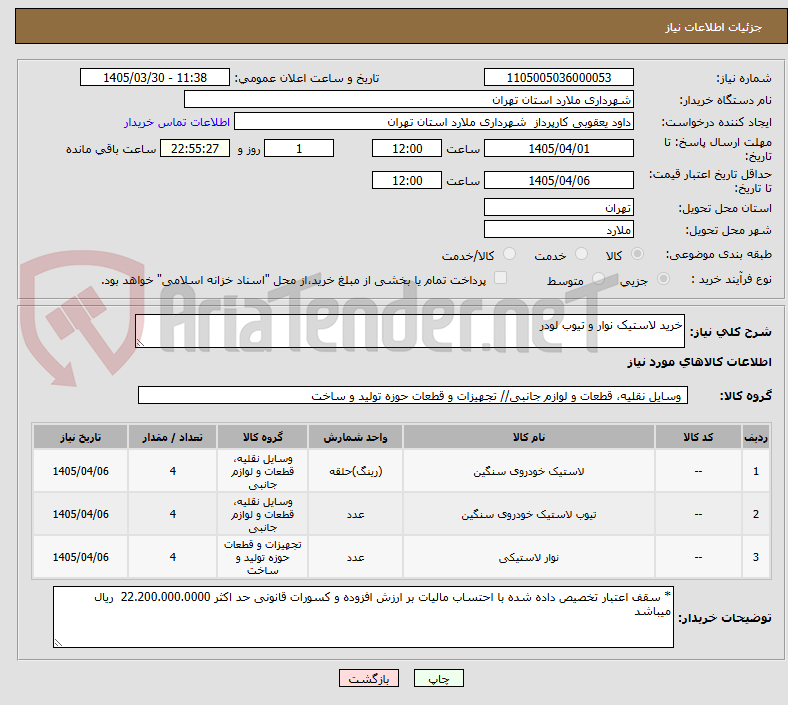Select the متوسط purchase type radio
Viewport: 788px width, 705px height.
pos(598,278)
